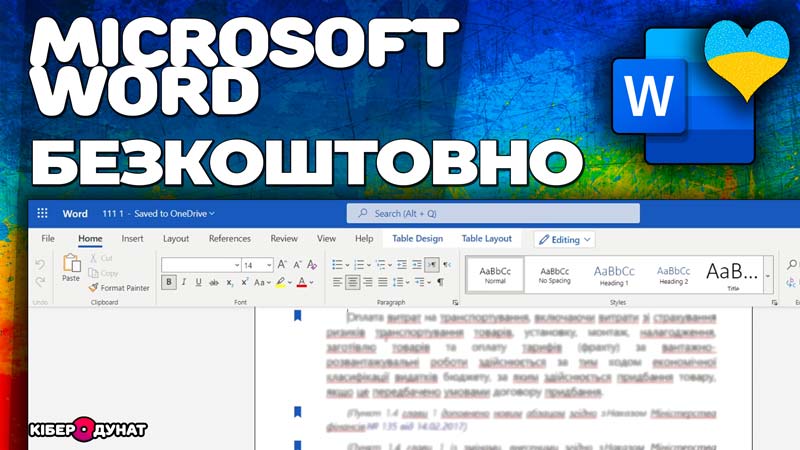
Task: Apply the yellow highlight color
Action: 280,282
